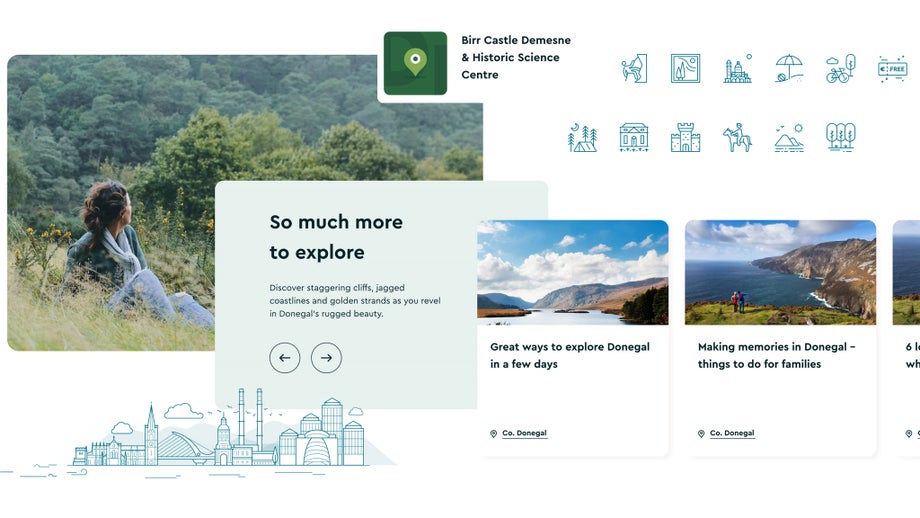
Task: Click the Glenveagh lake and mountains thumbnail
Action: [x=573, y=272]
